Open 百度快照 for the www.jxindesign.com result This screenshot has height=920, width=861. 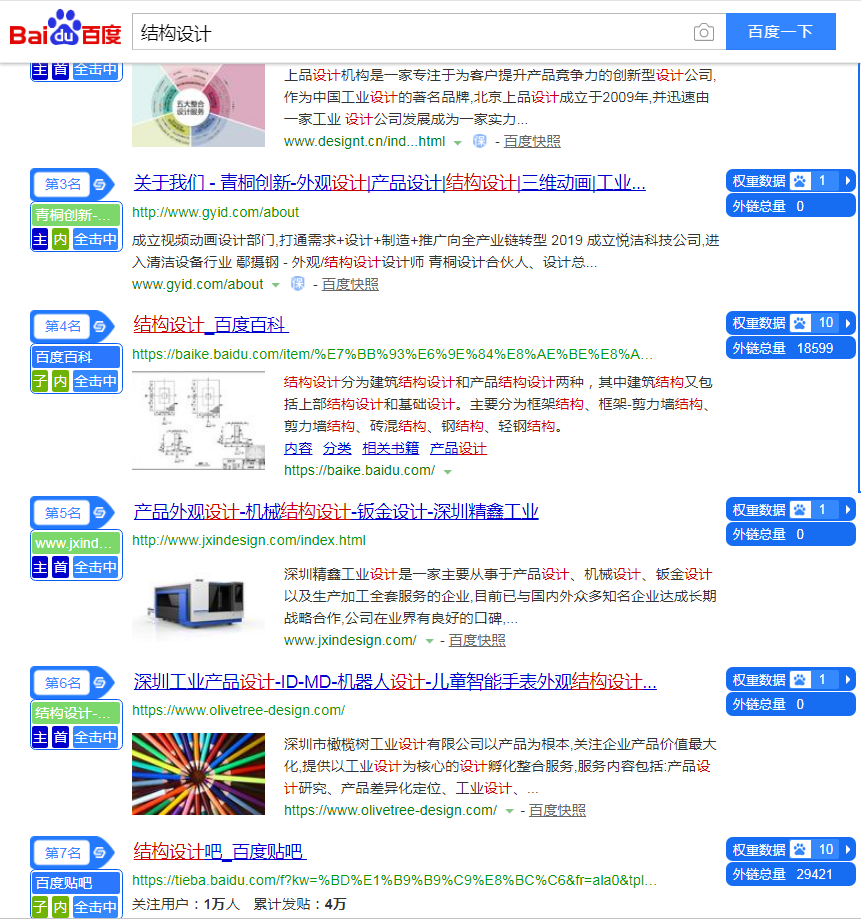477,640
